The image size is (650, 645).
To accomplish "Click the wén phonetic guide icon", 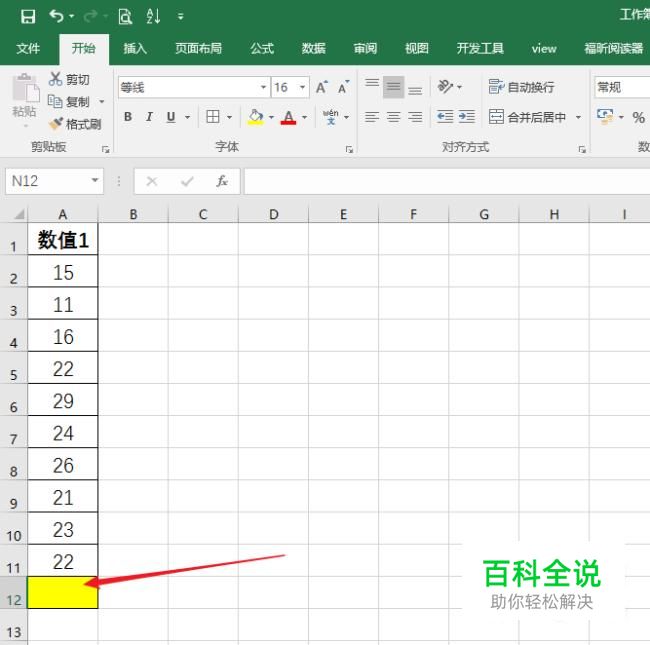I will (330, 117).
